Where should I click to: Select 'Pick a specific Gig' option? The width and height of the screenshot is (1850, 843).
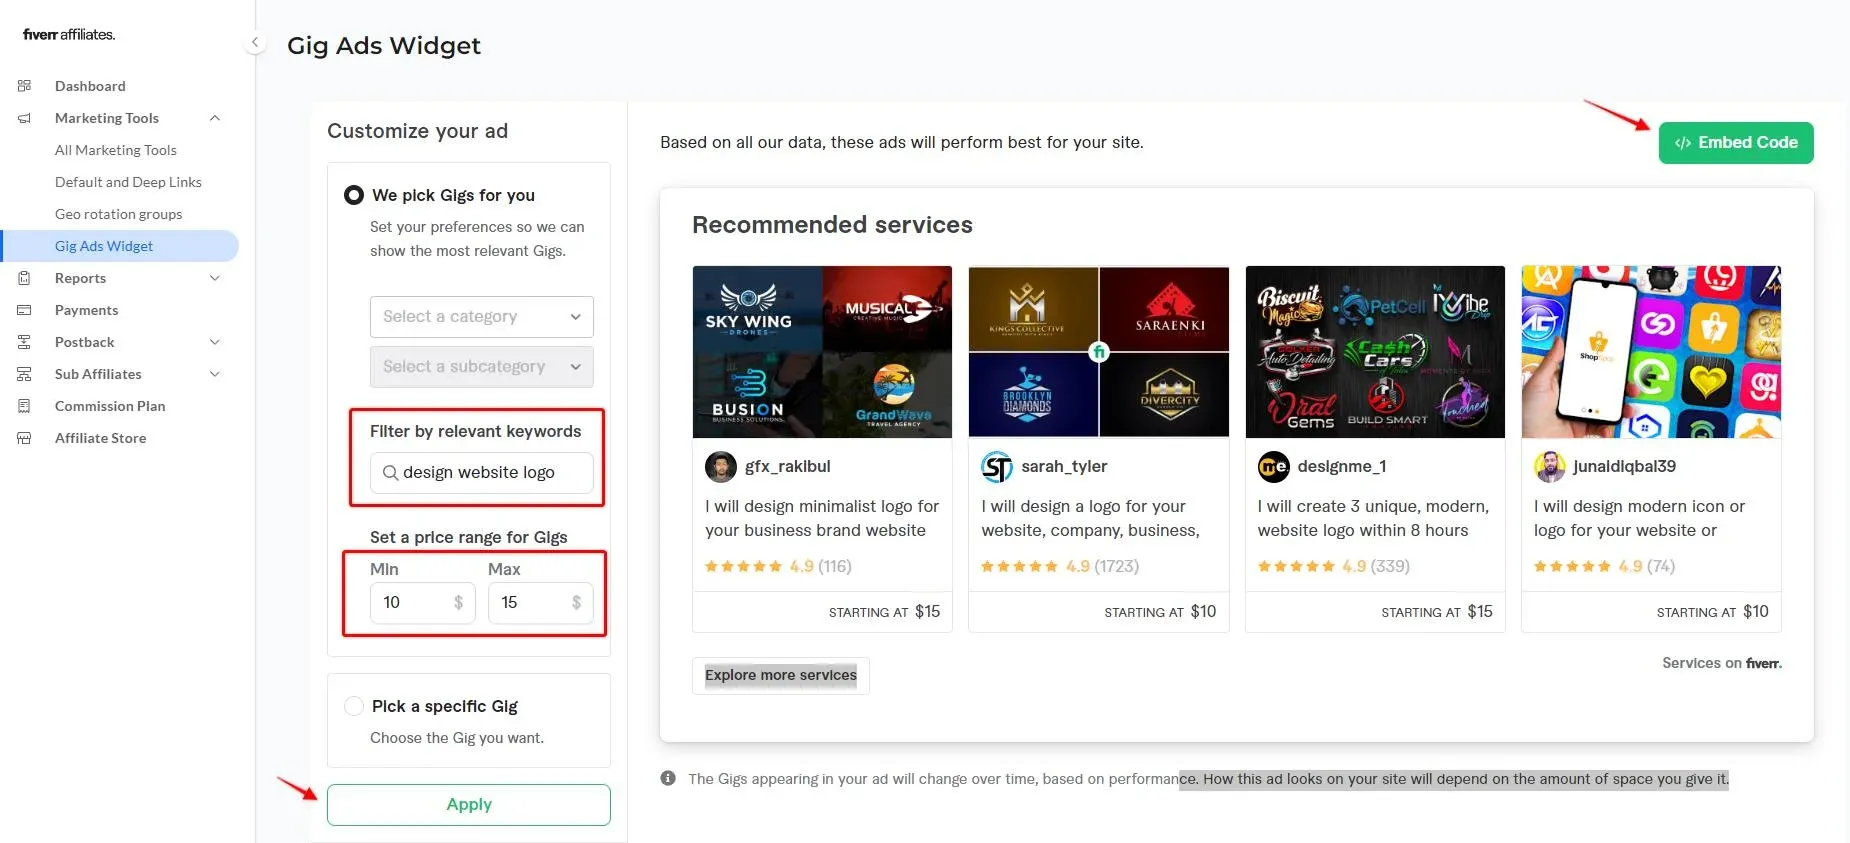tap(354, 706)
